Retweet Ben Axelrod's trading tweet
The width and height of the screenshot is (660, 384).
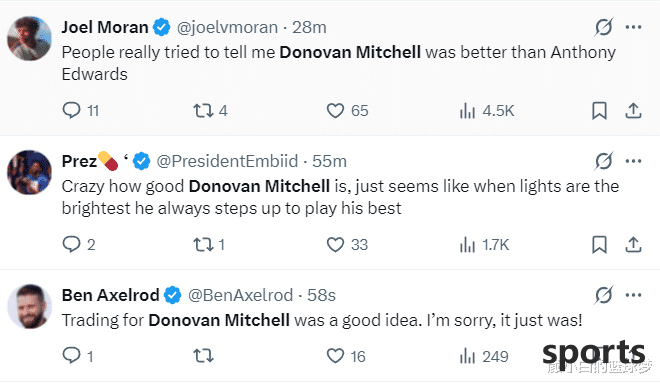pyautogui.click(x=203, y=356)
